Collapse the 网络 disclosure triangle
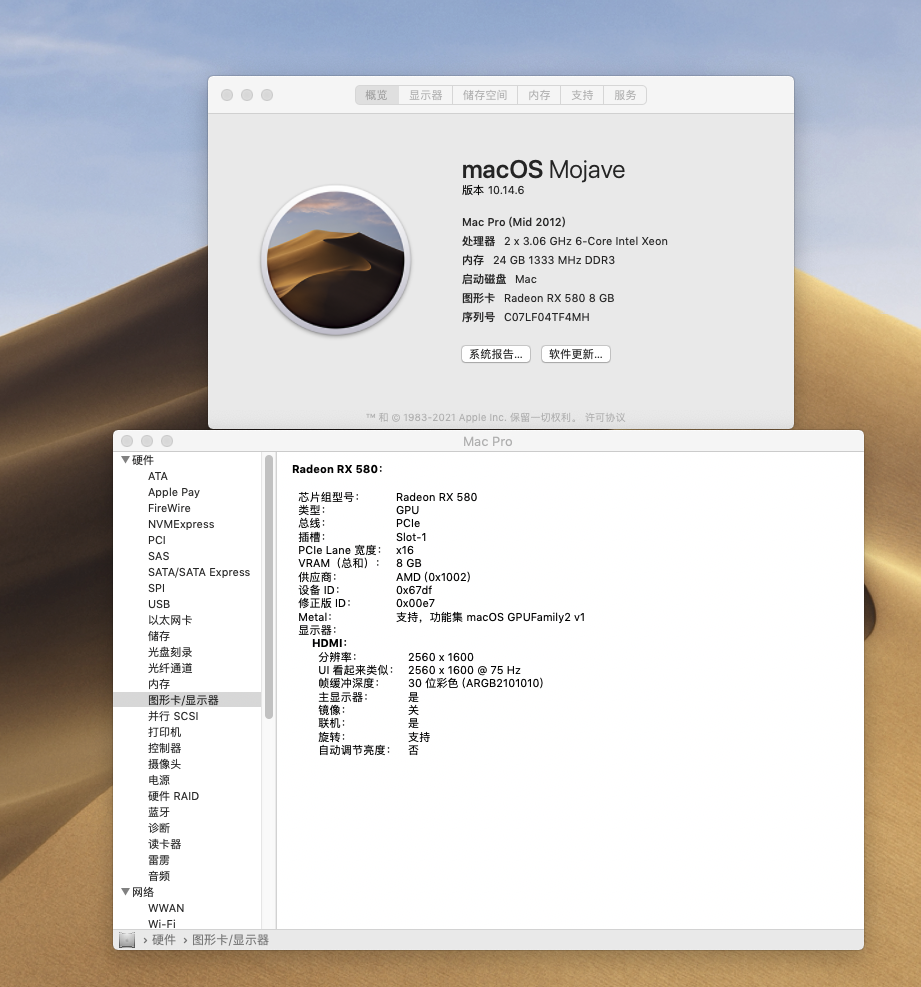This screenshot has width=921, height=987. [125, 892]
